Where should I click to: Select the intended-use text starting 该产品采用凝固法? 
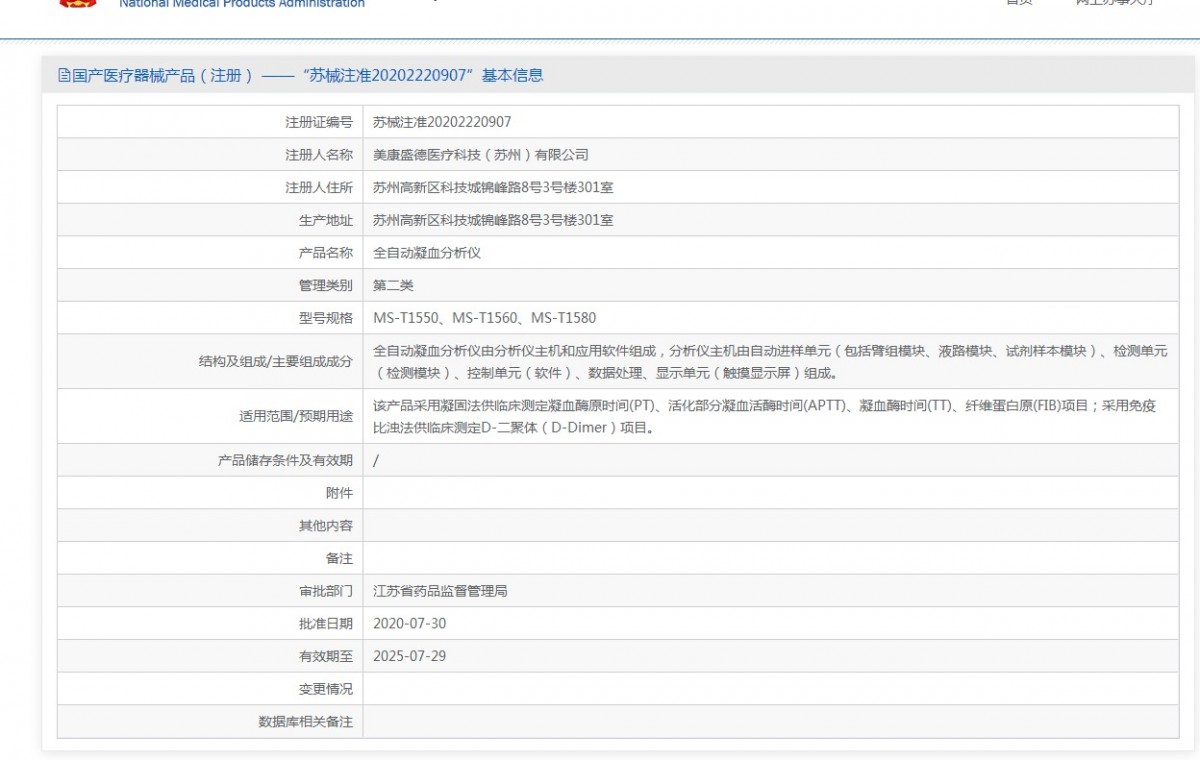[766, 417]
